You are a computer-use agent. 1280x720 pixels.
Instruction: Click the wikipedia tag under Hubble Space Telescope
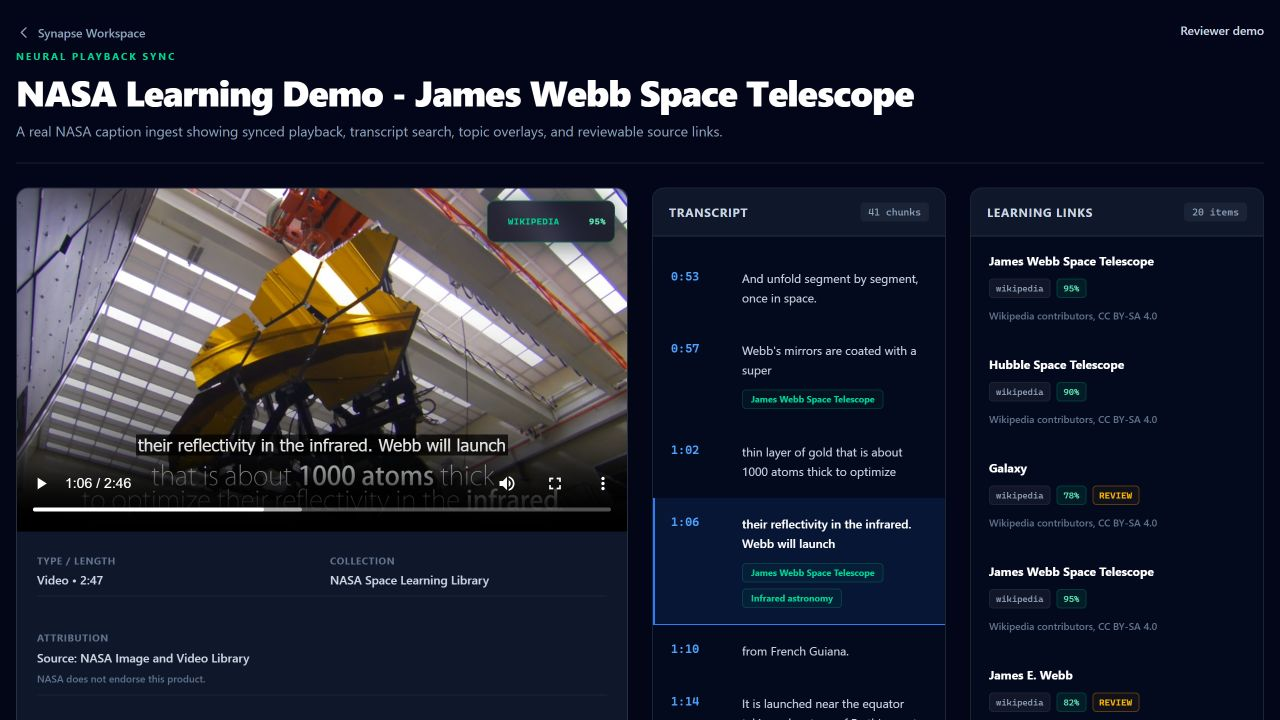tap(1020, 392)
